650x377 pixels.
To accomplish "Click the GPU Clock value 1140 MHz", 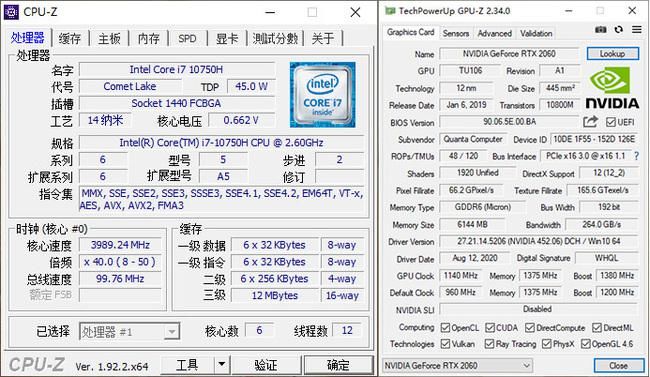I will [x=461, y=275].
